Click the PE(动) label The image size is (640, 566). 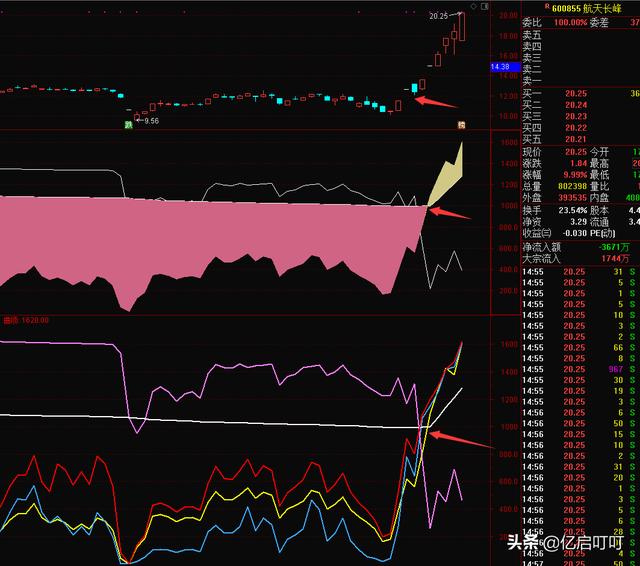[602, 233]
